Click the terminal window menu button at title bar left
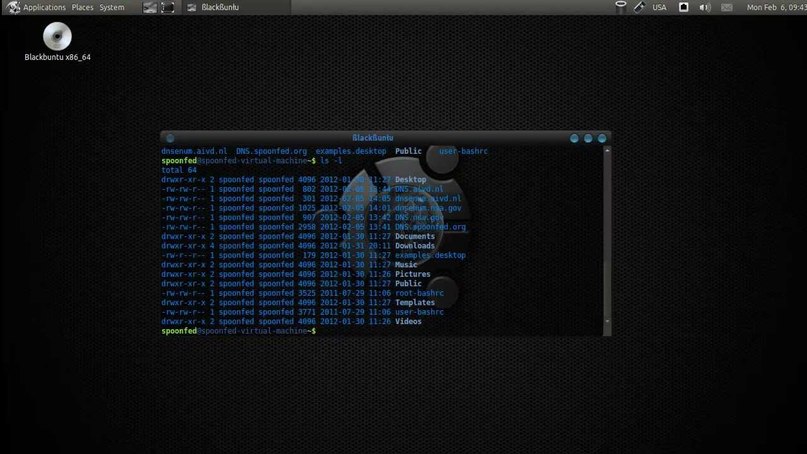 [170, 138]
